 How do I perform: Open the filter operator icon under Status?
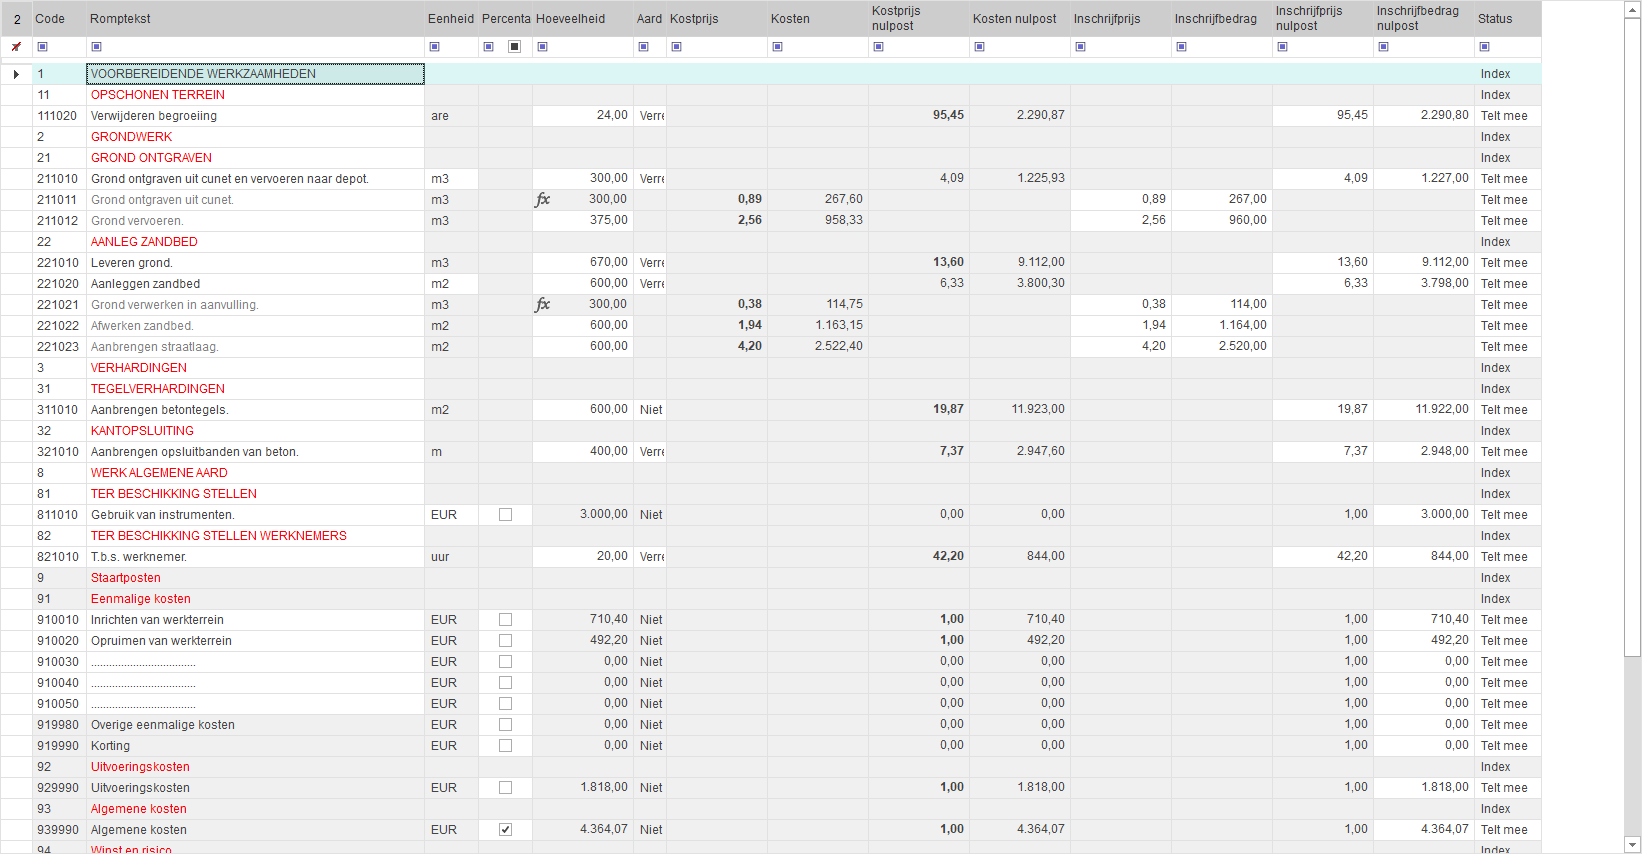pos(1484,47)
